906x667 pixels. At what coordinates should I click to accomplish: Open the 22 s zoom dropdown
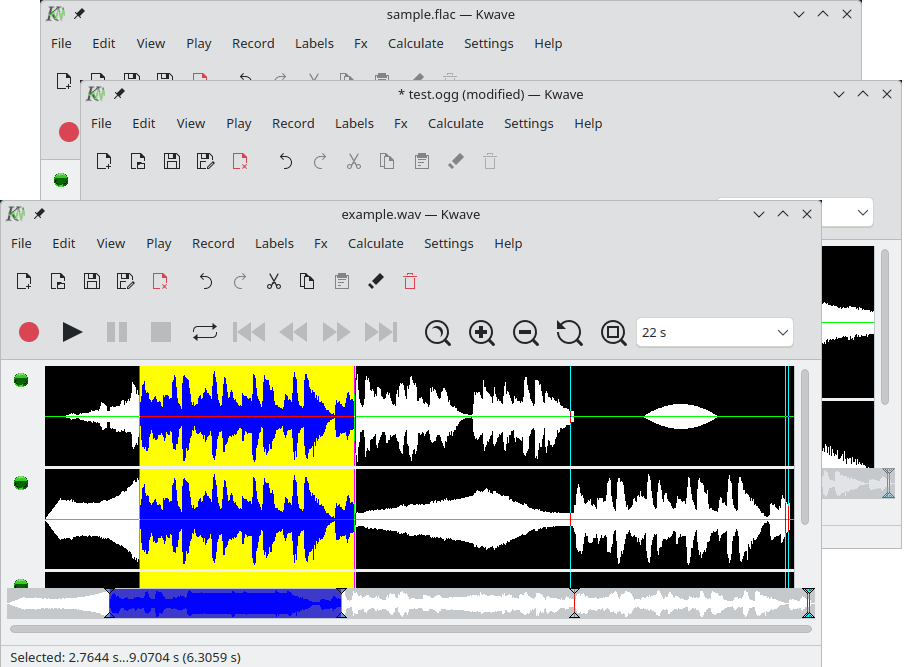click(x=715, y=332)
